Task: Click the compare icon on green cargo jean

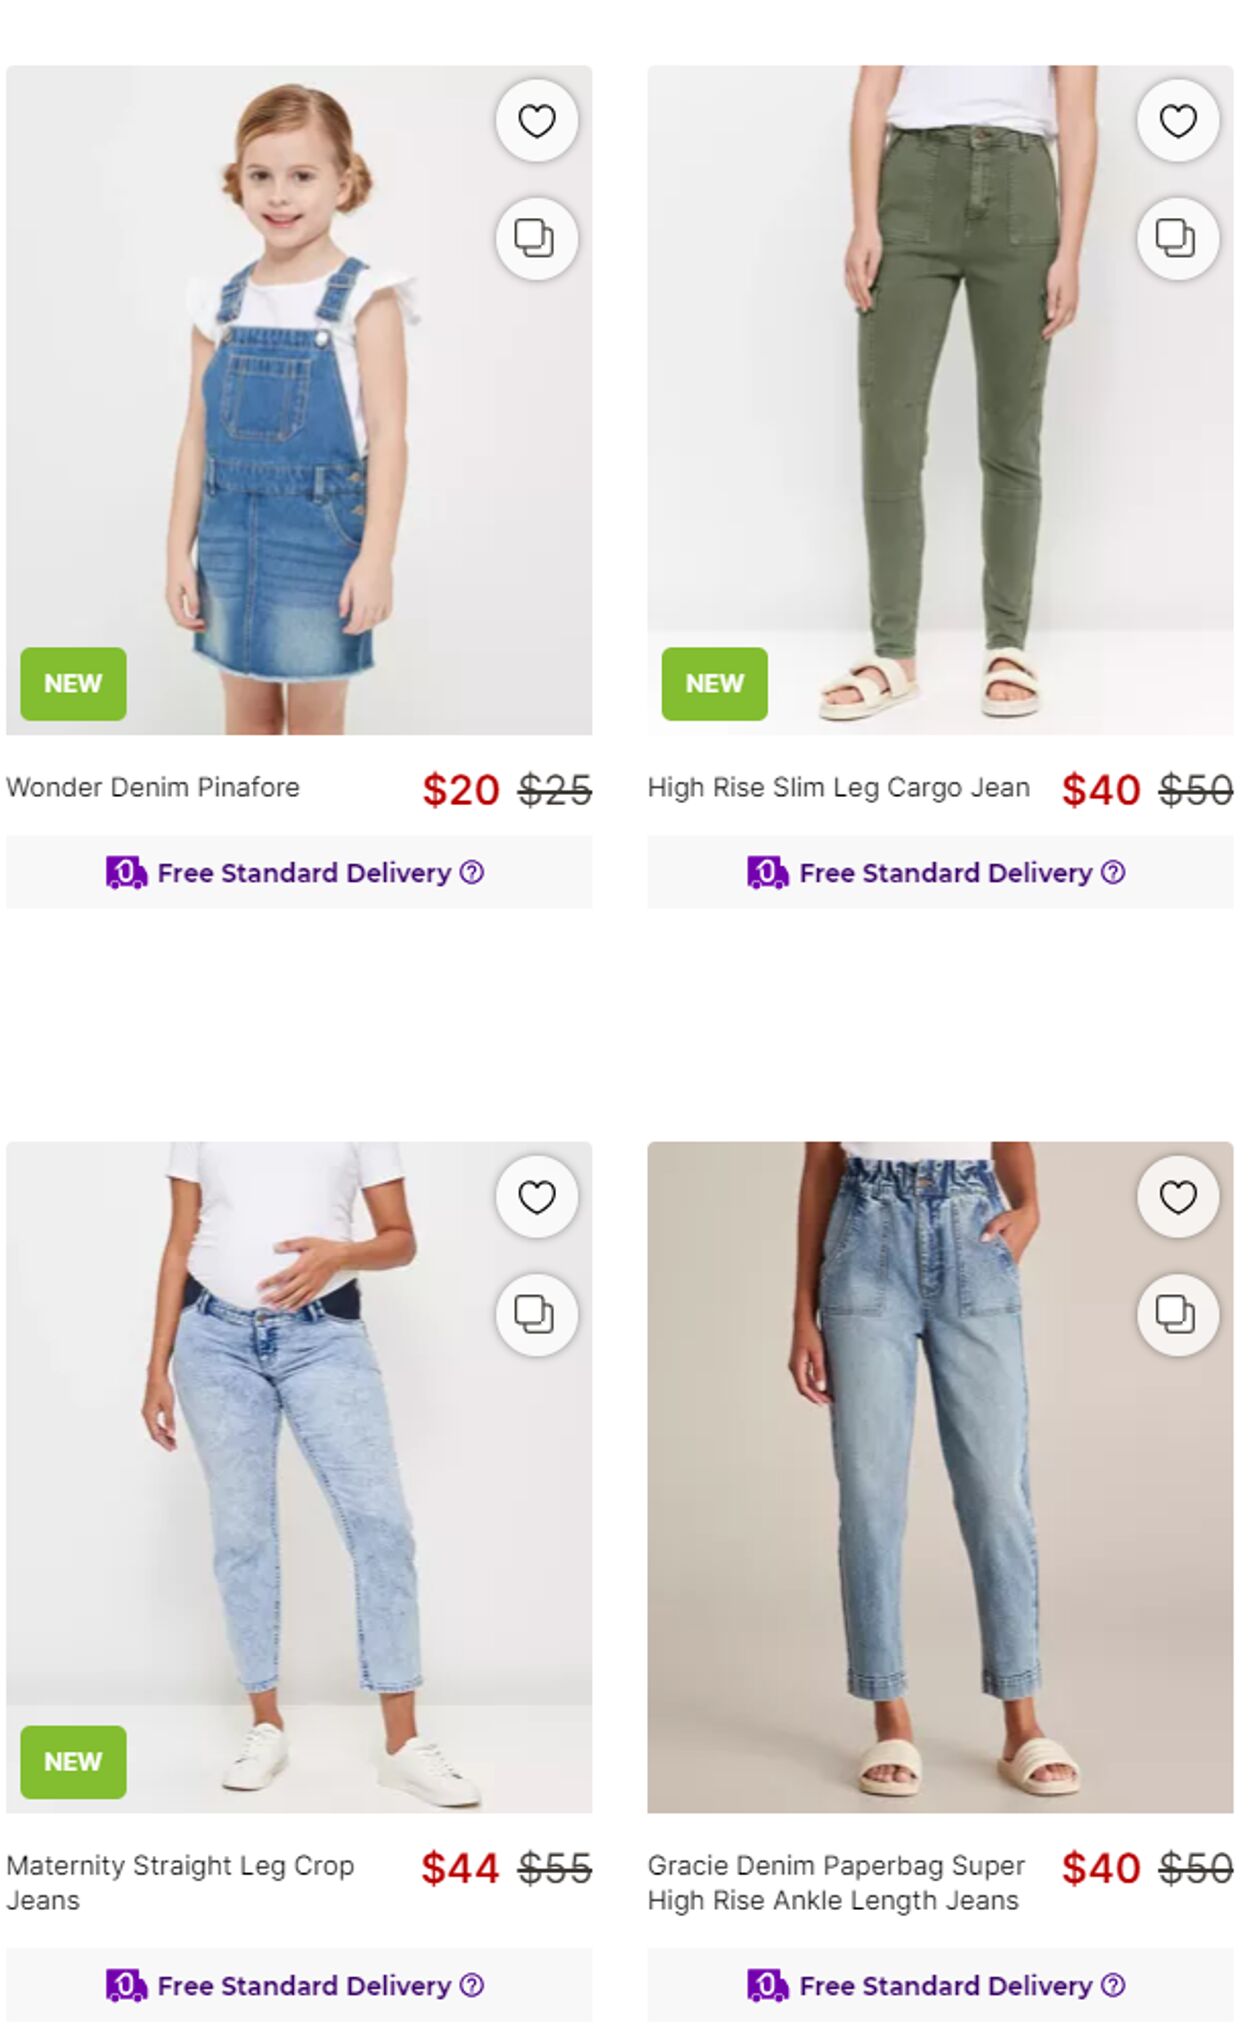Action: [1177, 238]
